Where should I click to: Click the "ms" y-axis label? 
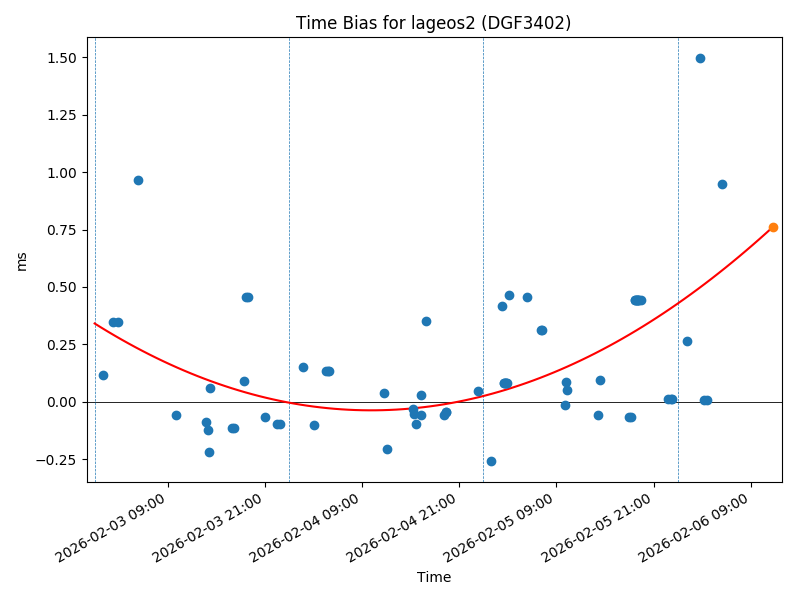pyautogui.click(x=22, y=260)
